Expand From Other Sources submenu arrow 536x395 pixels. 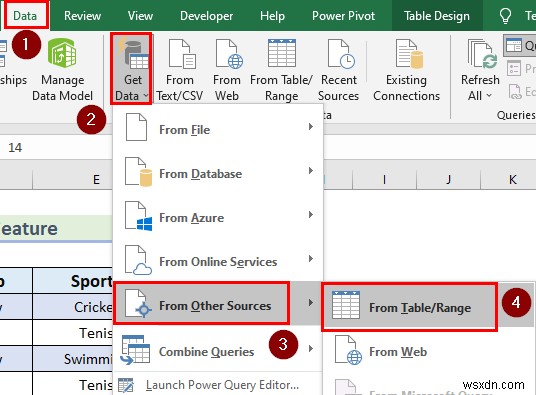coord(310,302)
